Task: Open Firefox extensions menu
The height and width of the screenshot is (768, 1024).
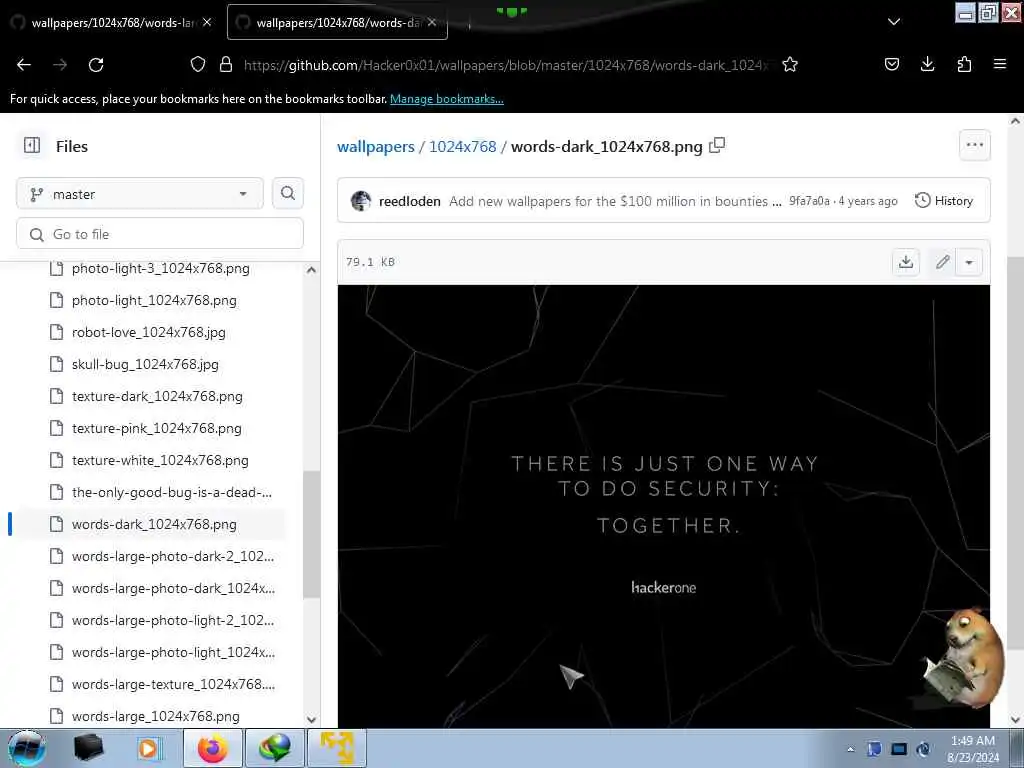Action: (964, 64)
